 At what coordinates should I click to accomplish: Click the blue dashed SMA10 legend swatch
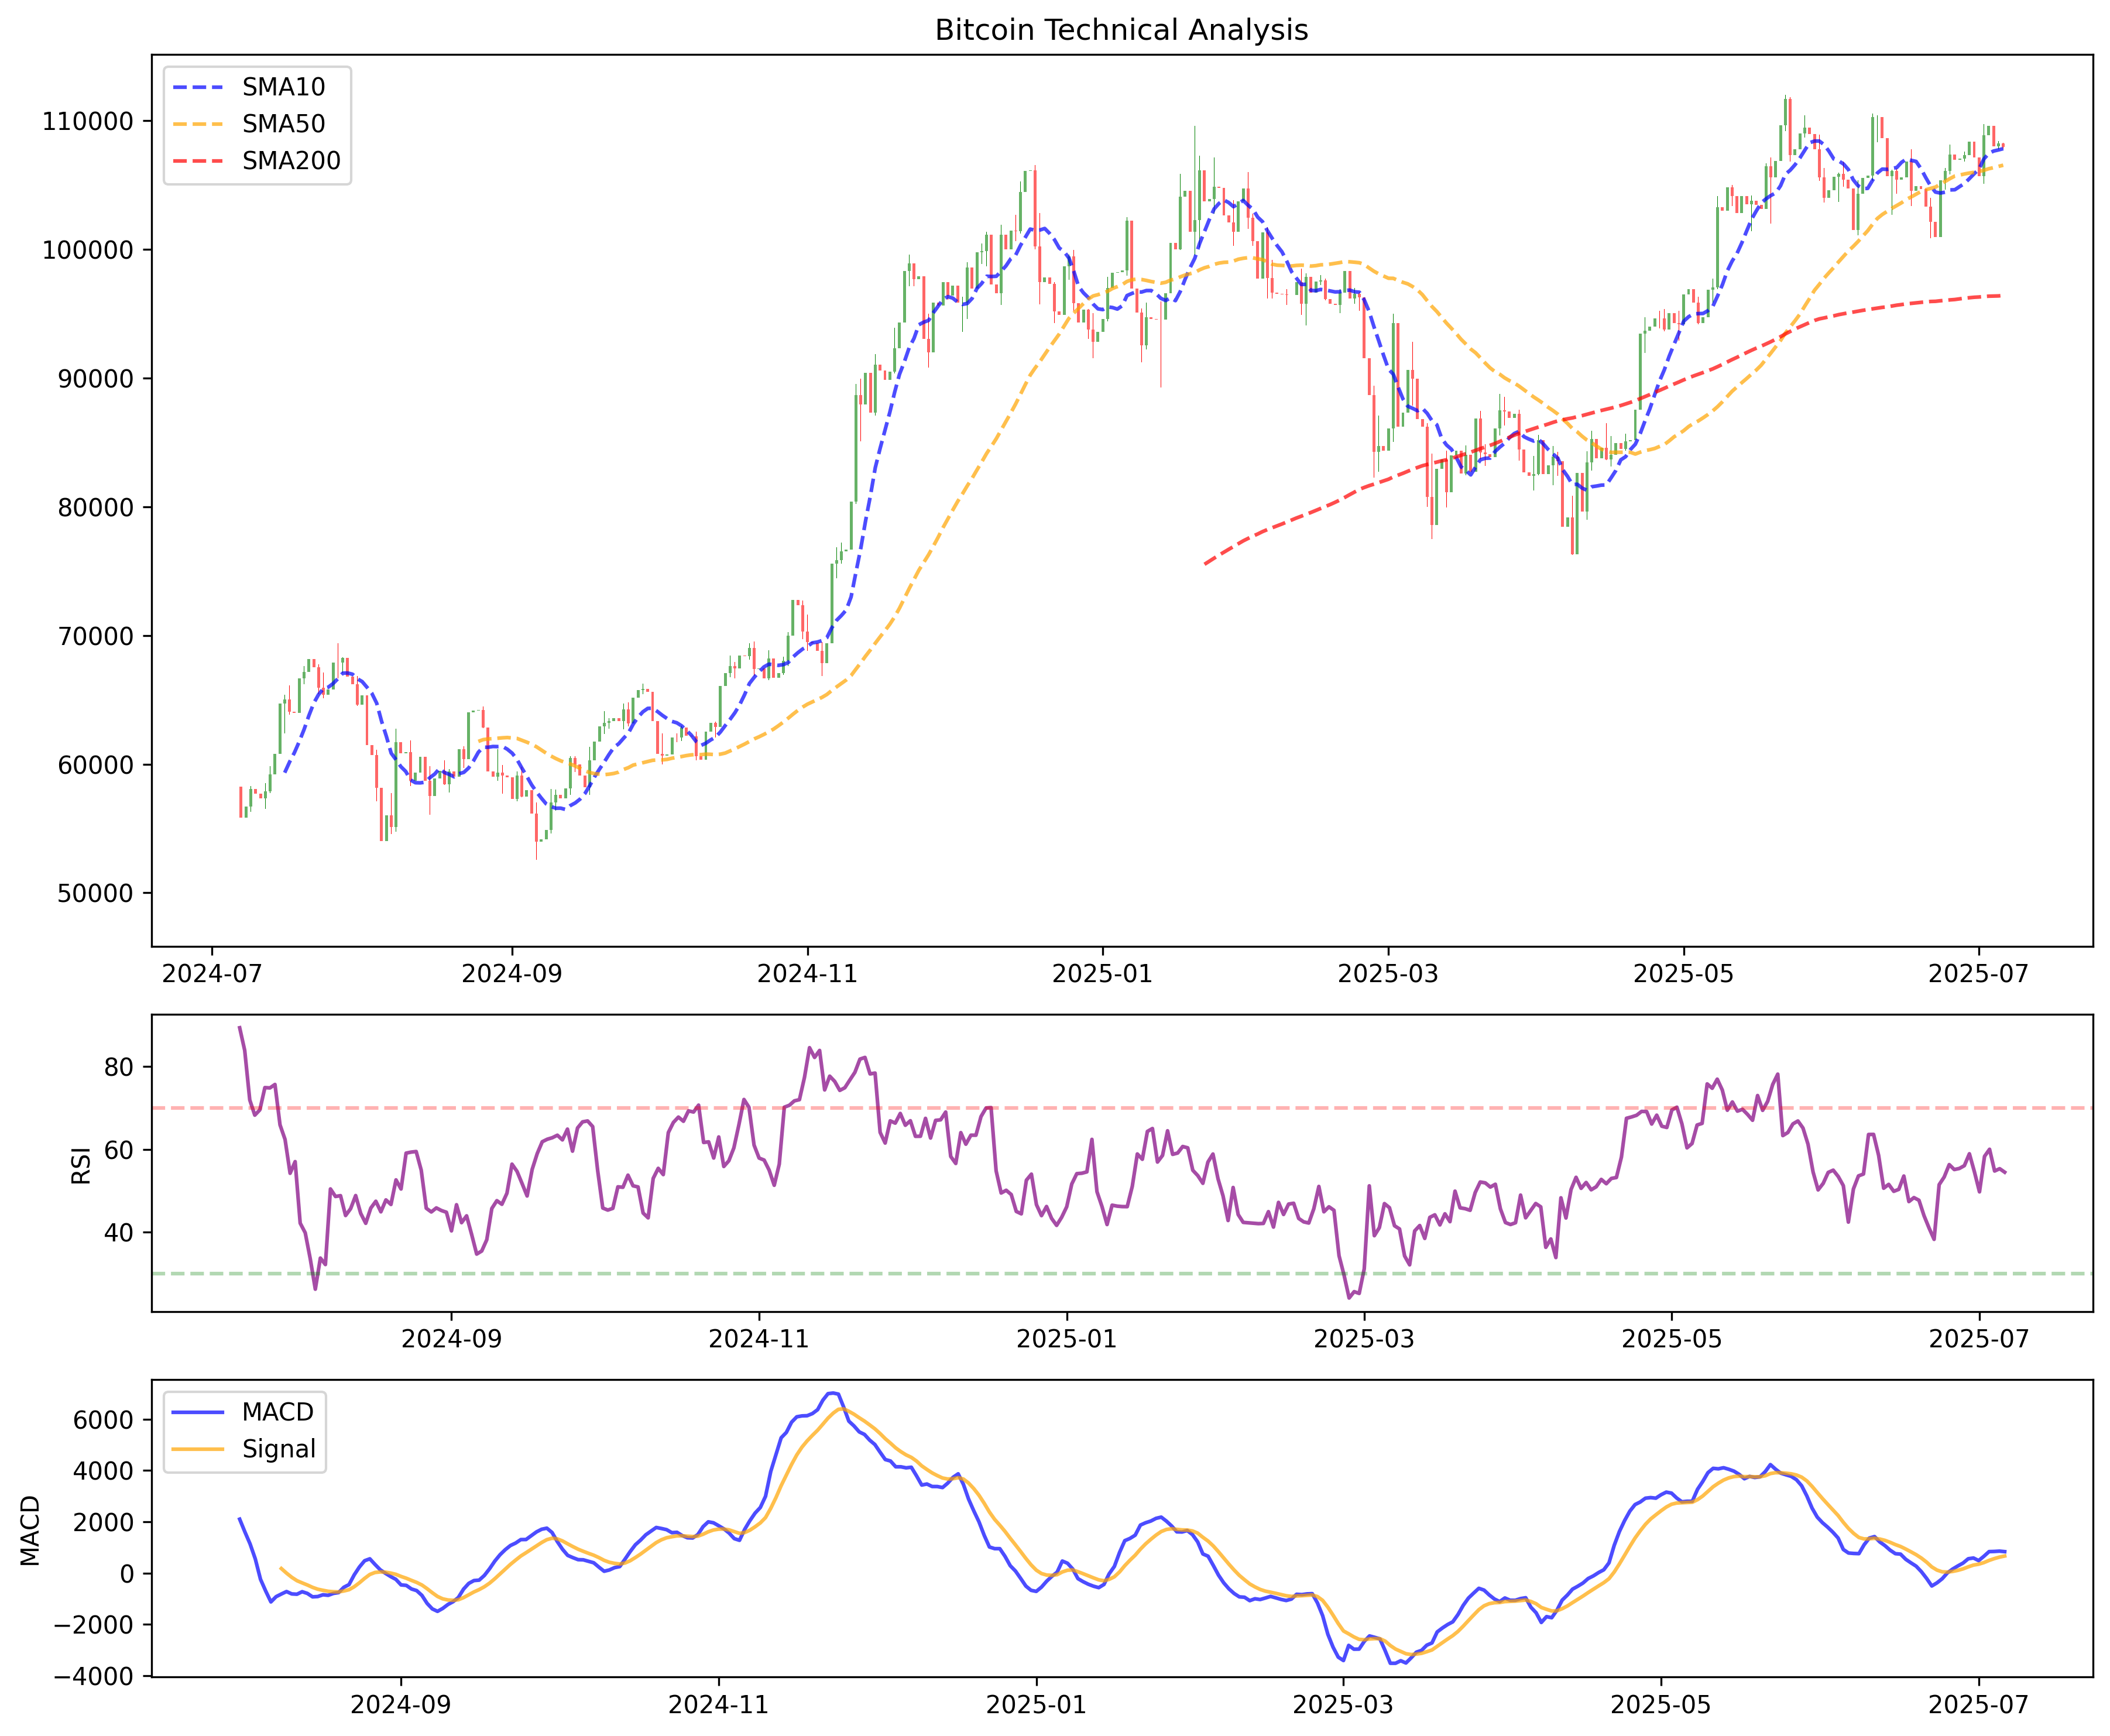pyautogui.click(x=198, y=87)
